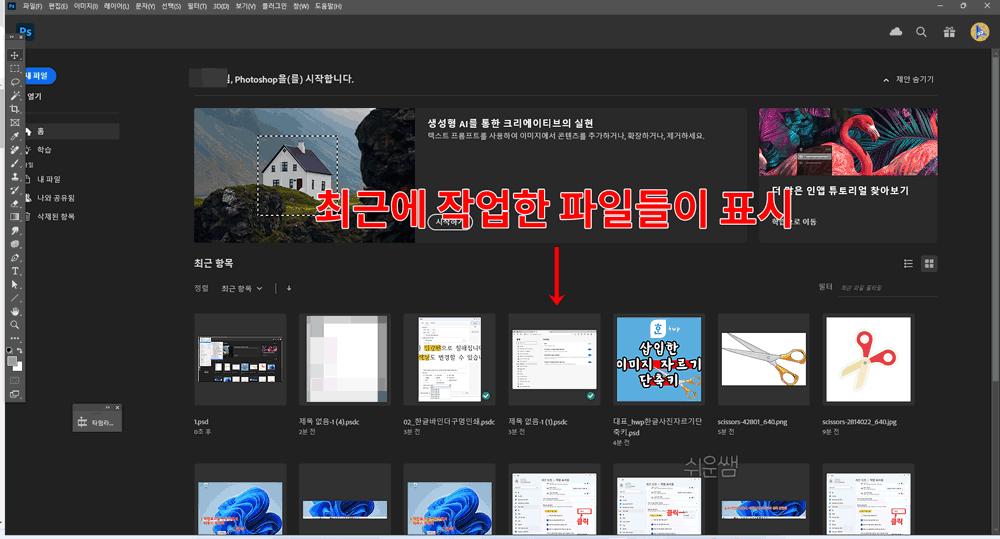
Task: Change screen mode at toolbar bottom
Action: (15, 394)
